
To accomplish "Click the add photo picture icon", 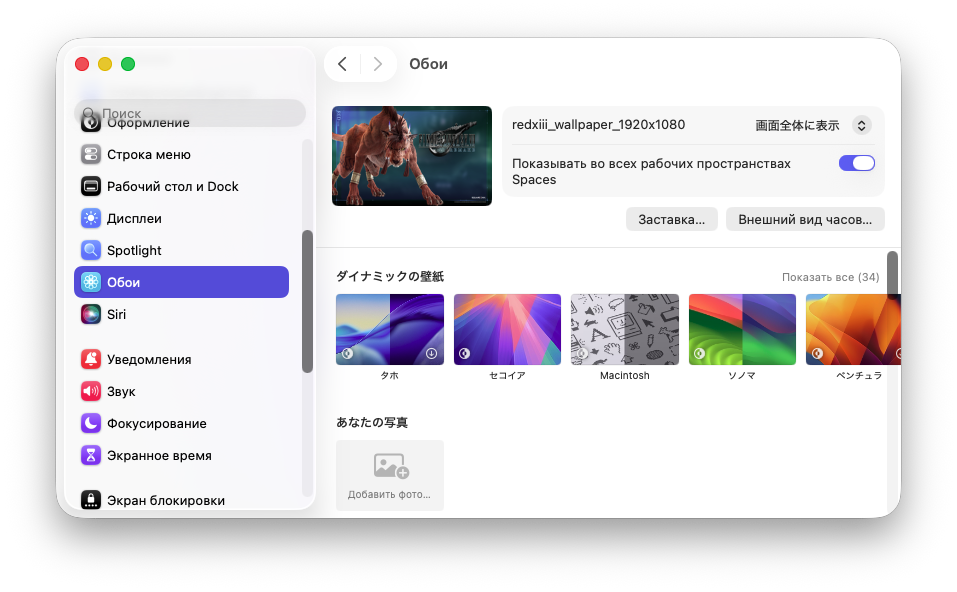I will (x=391, y=466).
